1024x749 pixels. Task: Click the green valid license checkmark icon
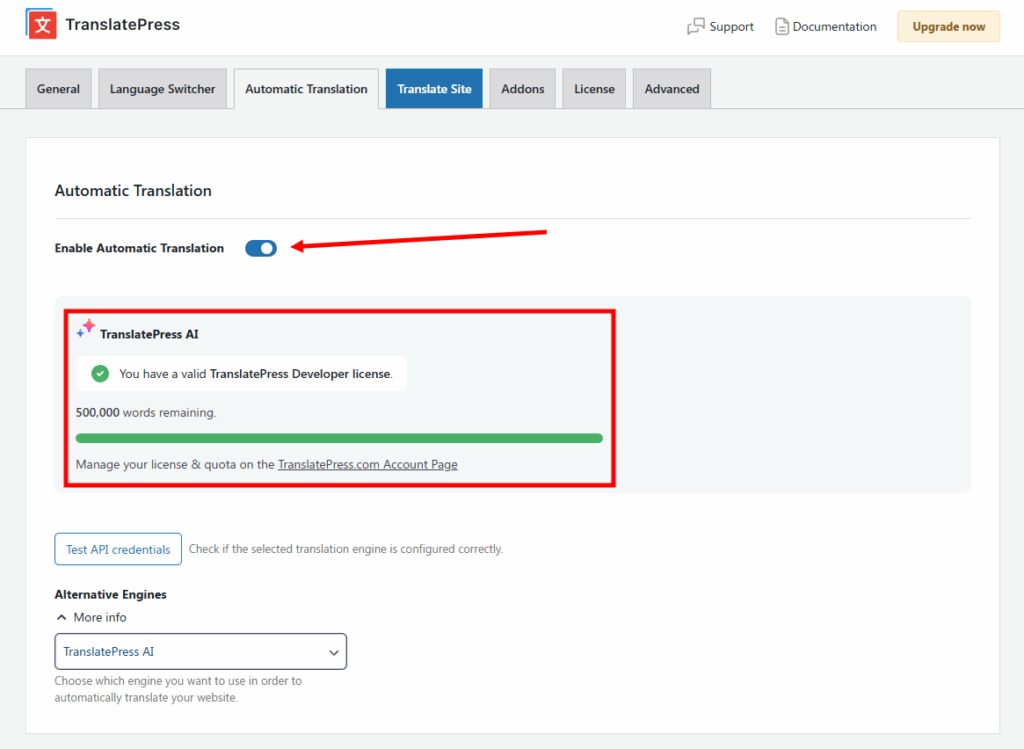[x=100, y=374]
